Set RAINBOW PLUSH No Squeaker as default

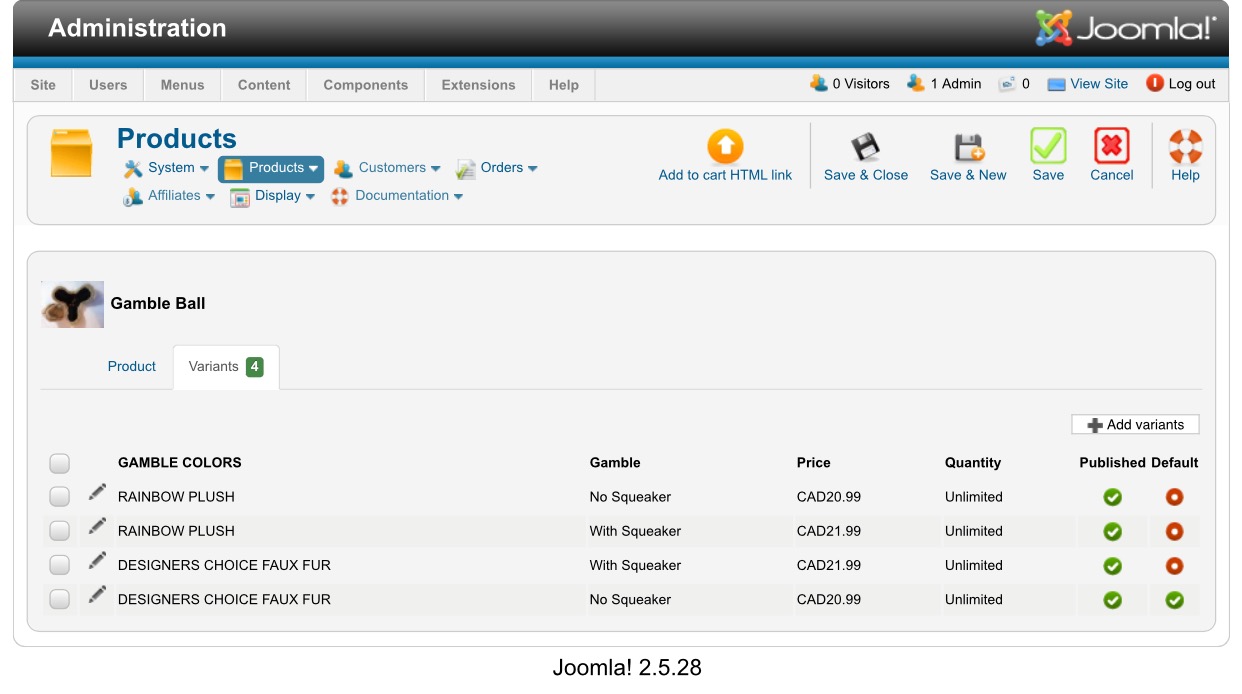[1174, 497]
